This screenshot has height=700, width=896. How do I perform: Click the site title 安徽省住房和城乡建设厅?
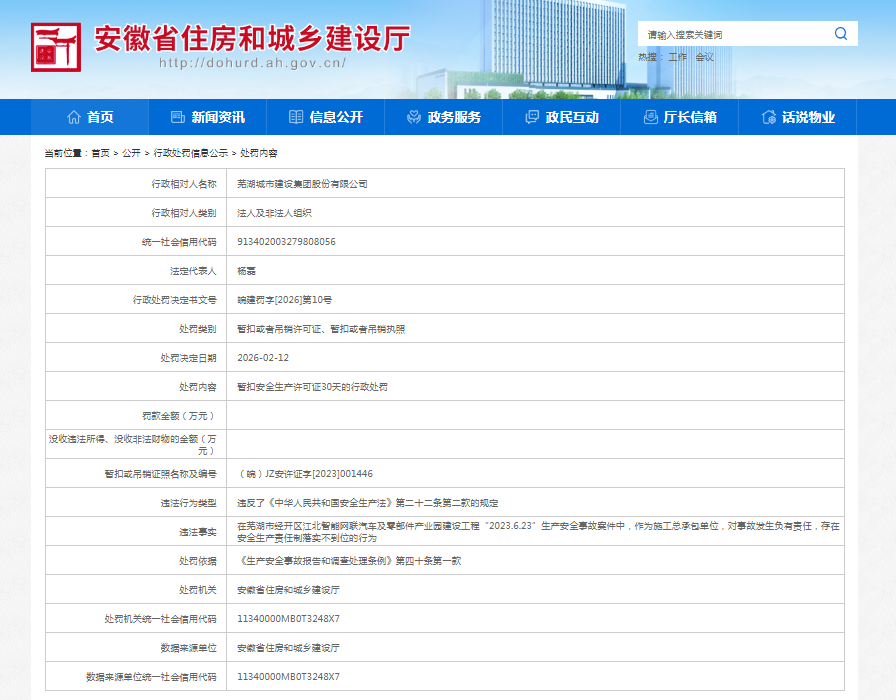coord(252,37)
